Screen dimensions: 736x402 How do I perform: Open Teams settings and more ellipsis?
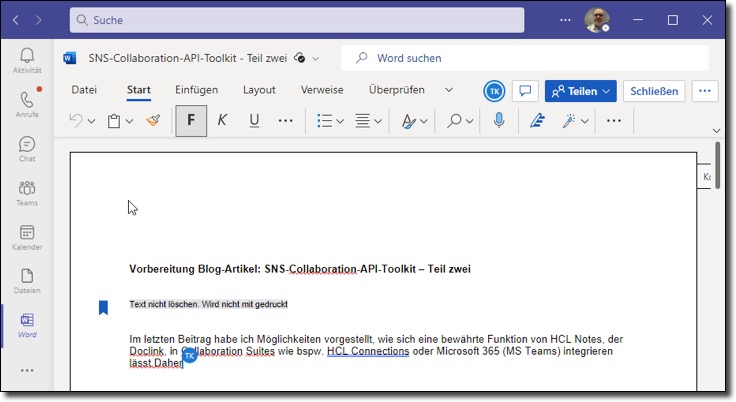tap(565, 20)
